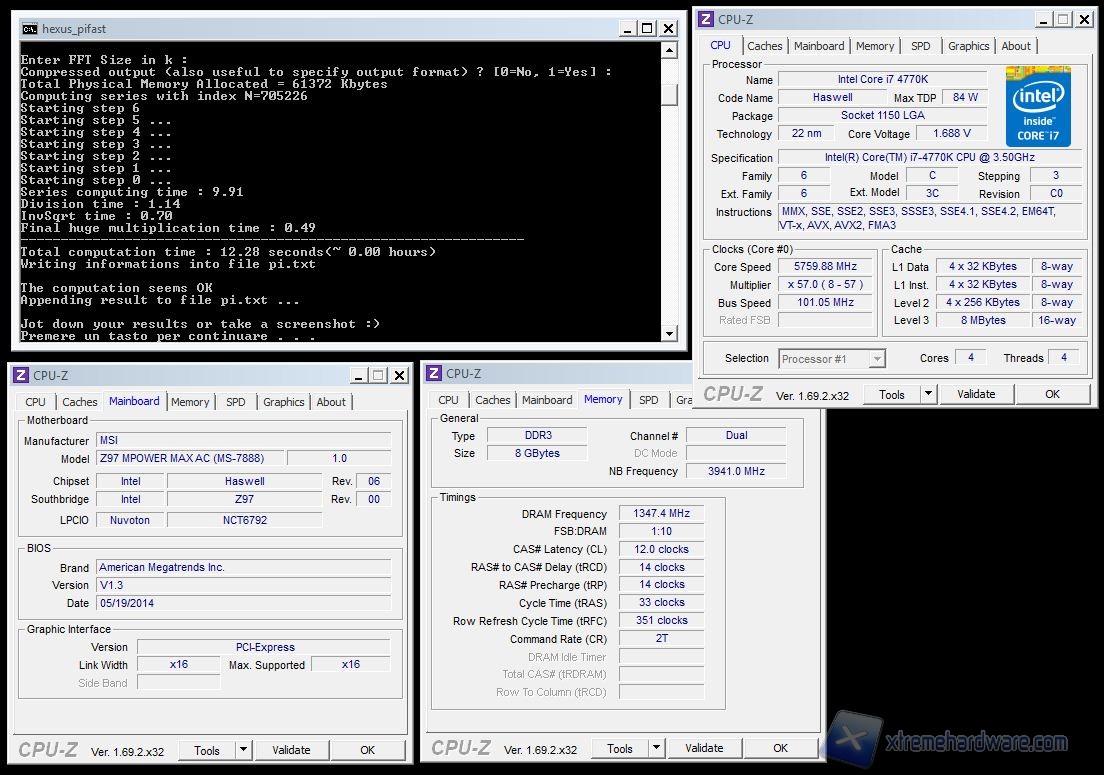
Task: Click the CPU-Z icon in the Mainboard window title bar
Action: [20, 375]
